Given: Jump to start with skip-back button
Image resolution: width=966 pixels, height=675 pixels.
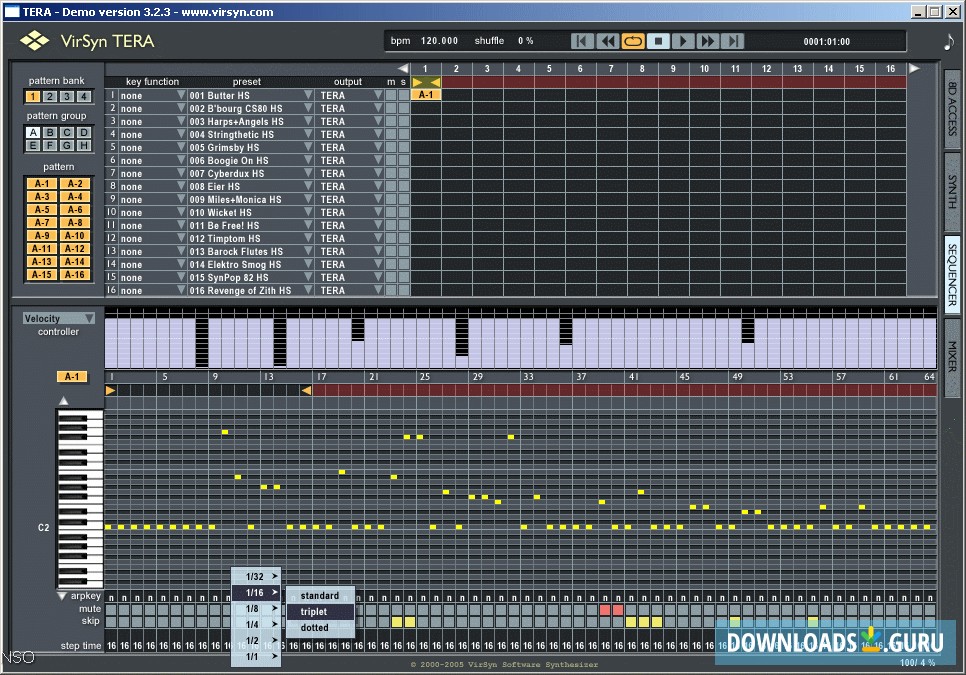Looking at the screenshot, I should [583, 41].
